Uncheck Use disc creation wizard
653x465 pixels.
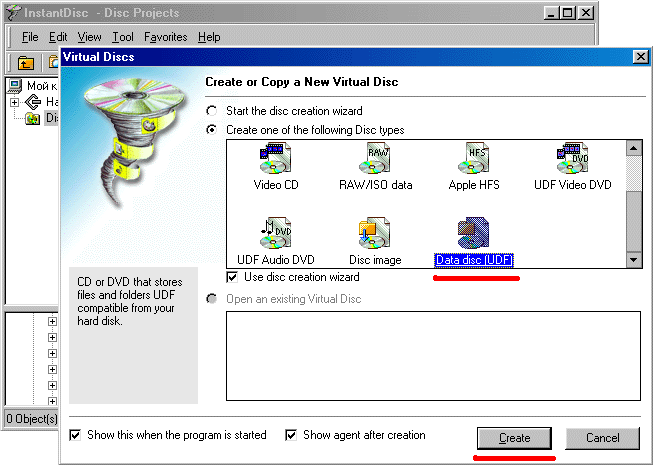click(x=232, y=277)
